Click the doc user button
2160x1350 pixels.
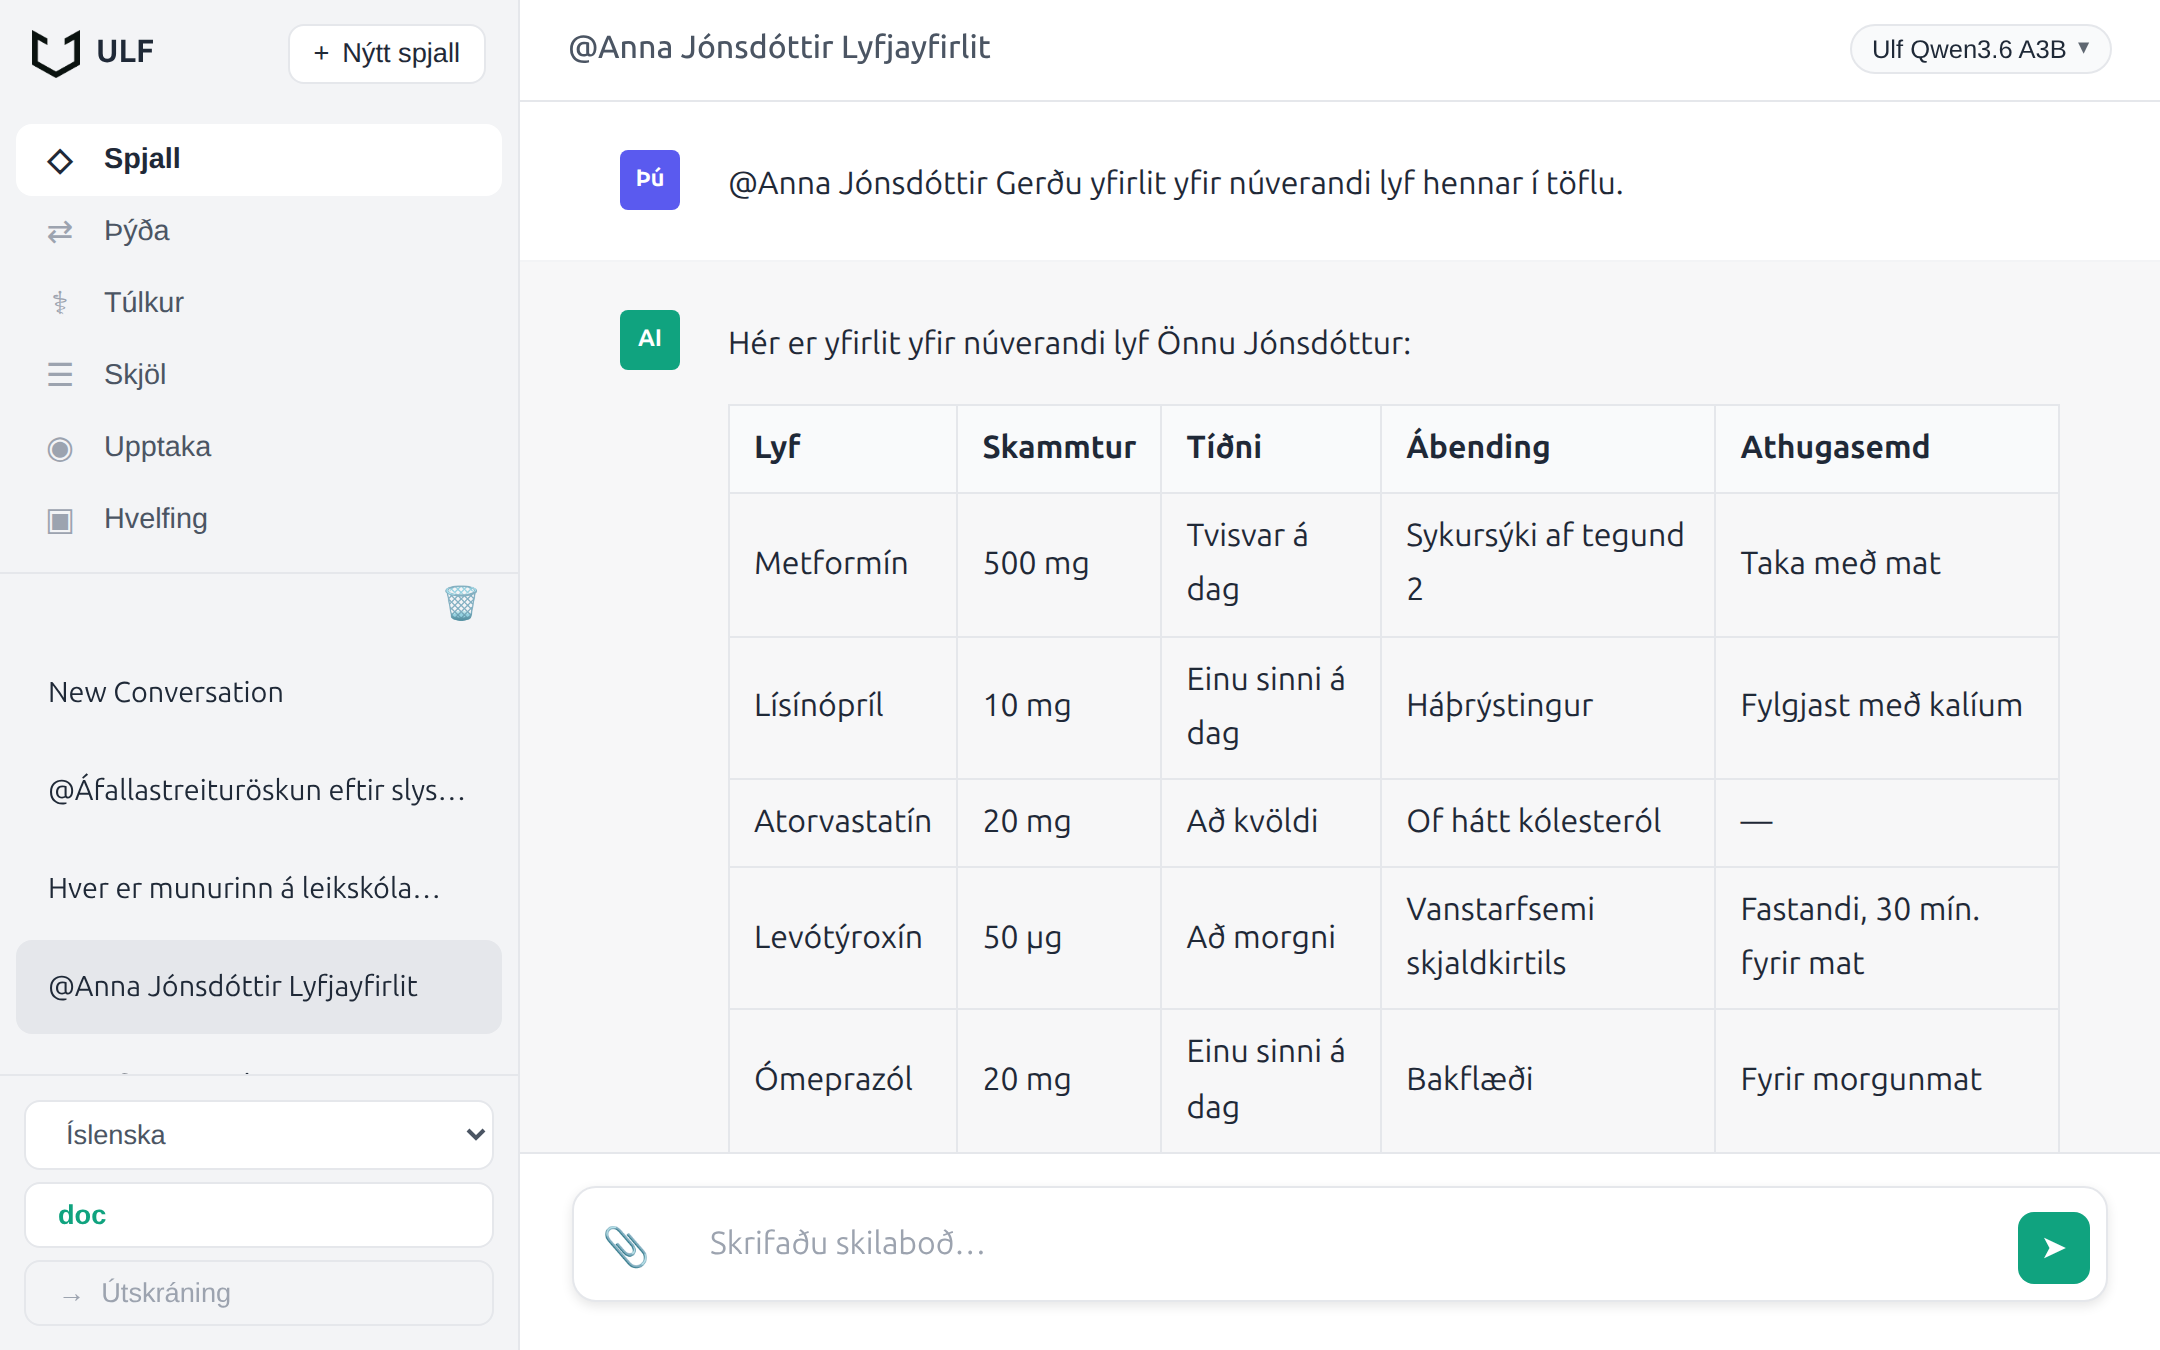click(x=259, y=1215)
